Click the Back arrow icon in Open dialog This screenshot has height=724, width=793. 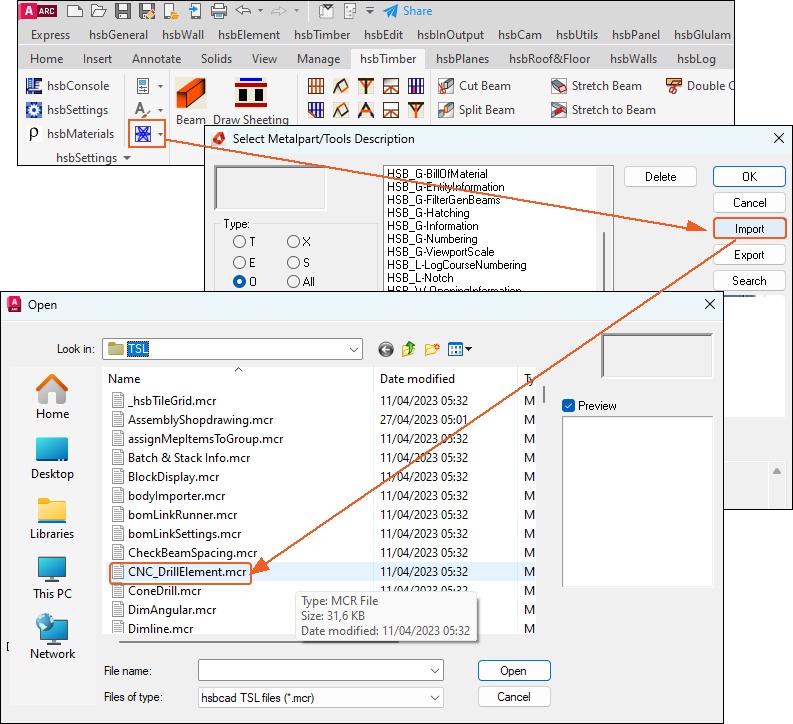coord(385,349)
